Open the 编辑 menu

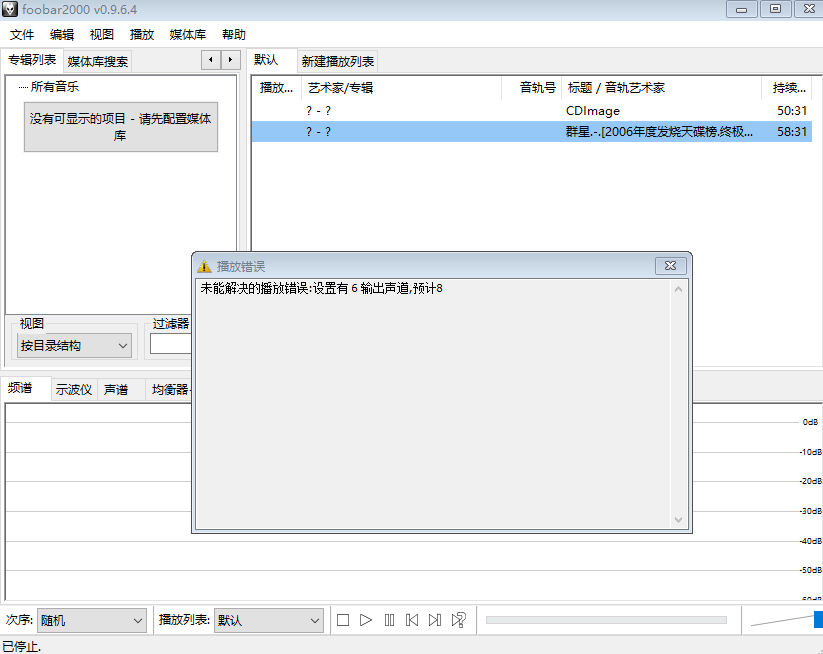pyautogui.click(x=62, y=35)
